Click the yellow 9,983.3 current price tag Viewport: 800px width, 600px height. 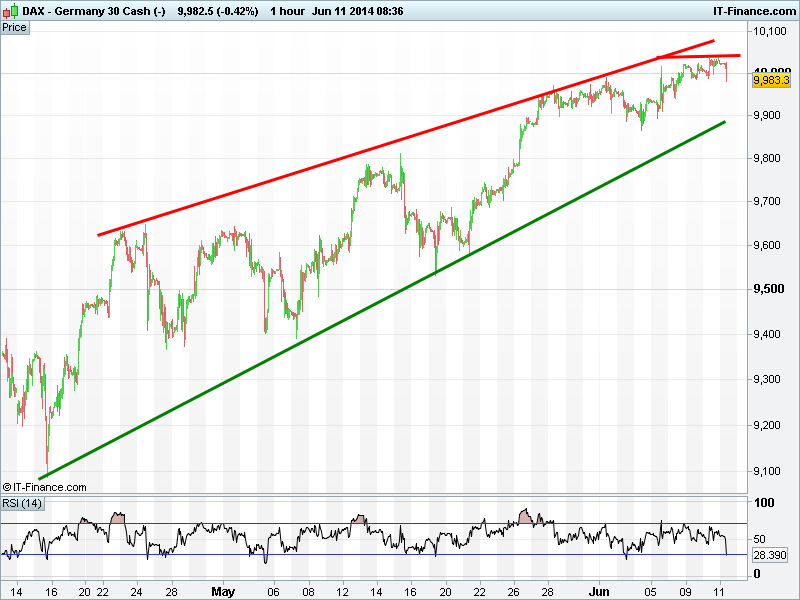(x=771, y=80)
